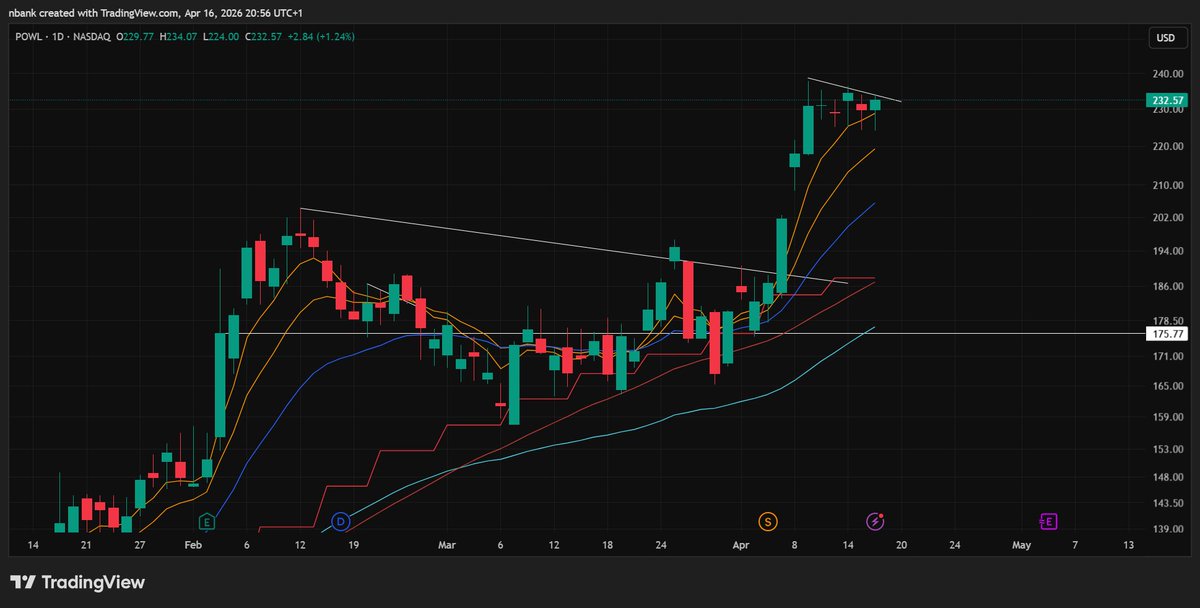Click the current price label 232.57

tap(1165, 100)
